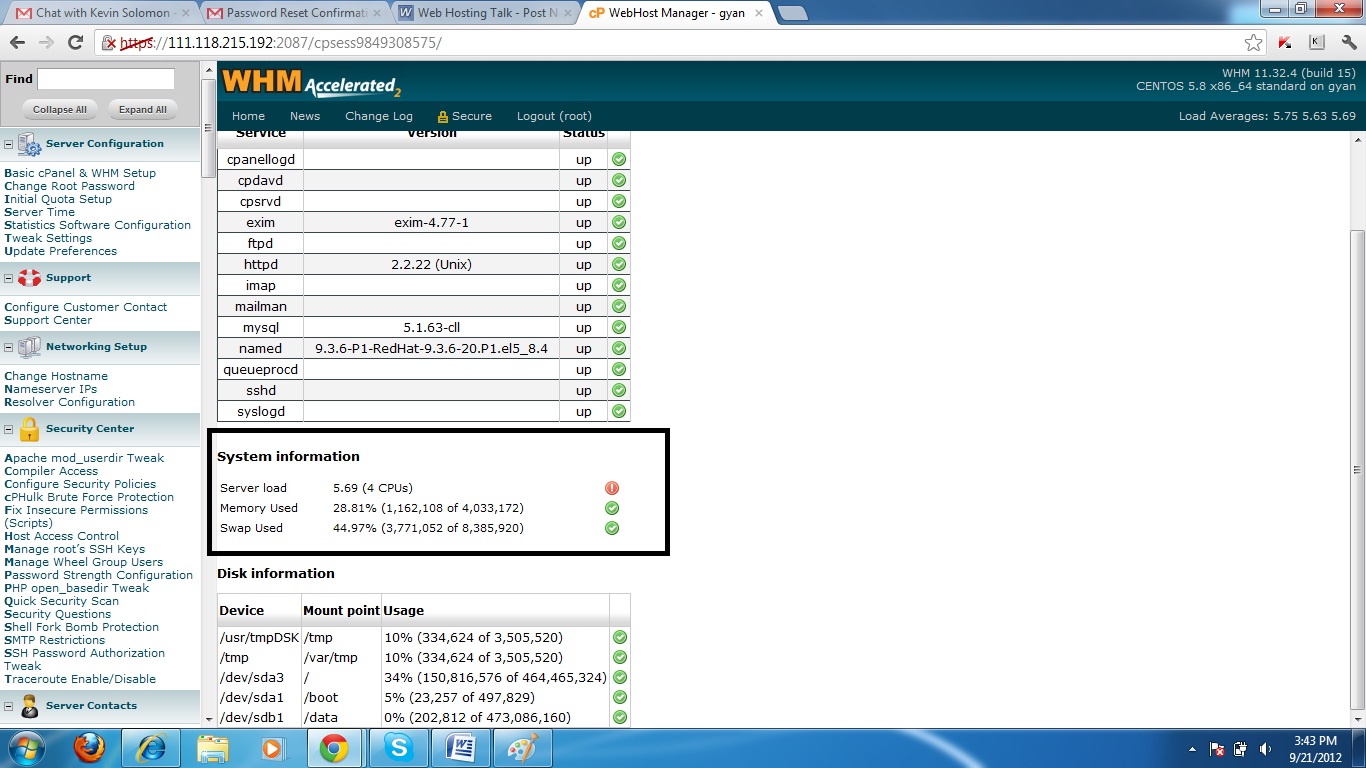The image size is (1366, 768).
Task: Click green status icon for /dev/sda3
Action: click(x=620, y=677)
